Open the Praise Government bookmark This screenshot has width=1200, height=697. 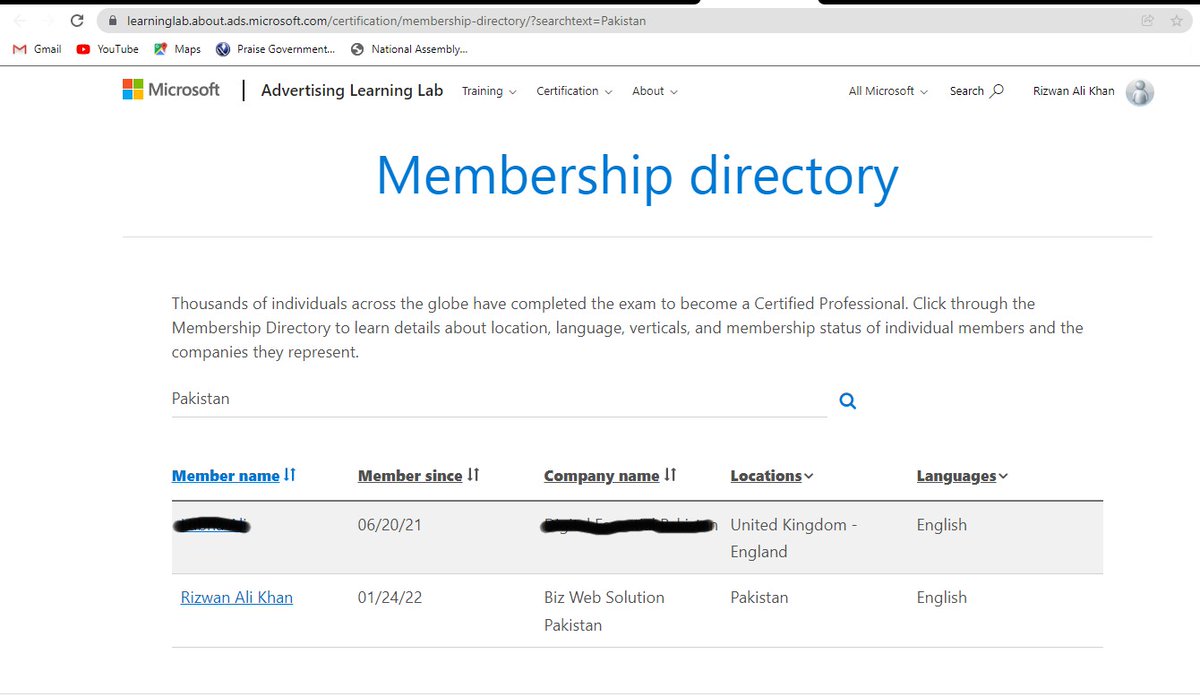275,49
